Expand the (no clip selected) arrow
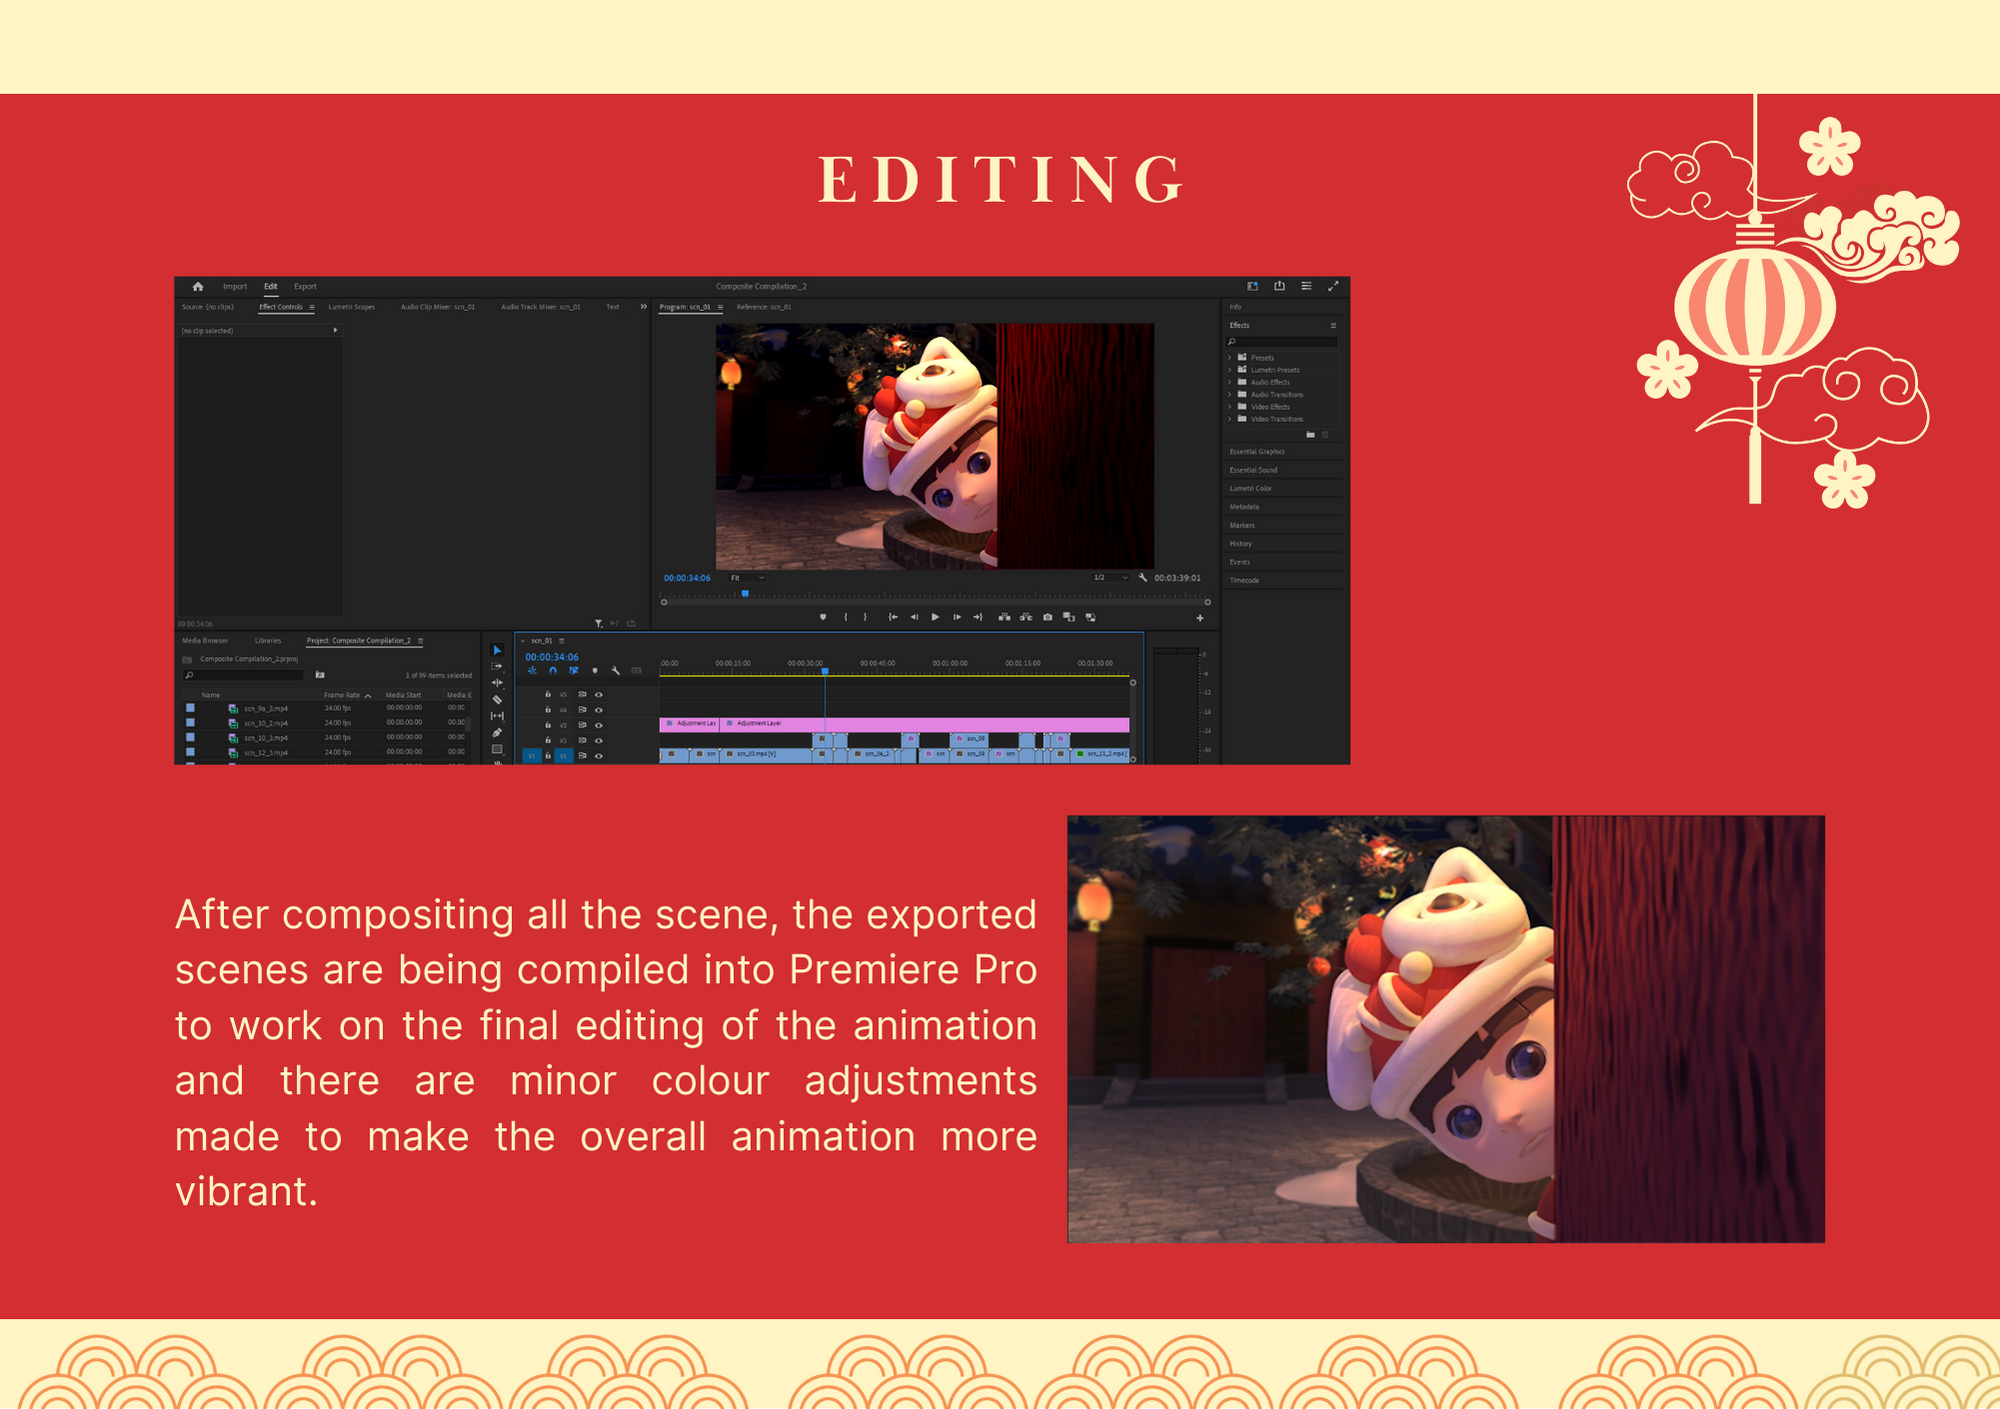Screen dimensions: 2000x1409 335,330
